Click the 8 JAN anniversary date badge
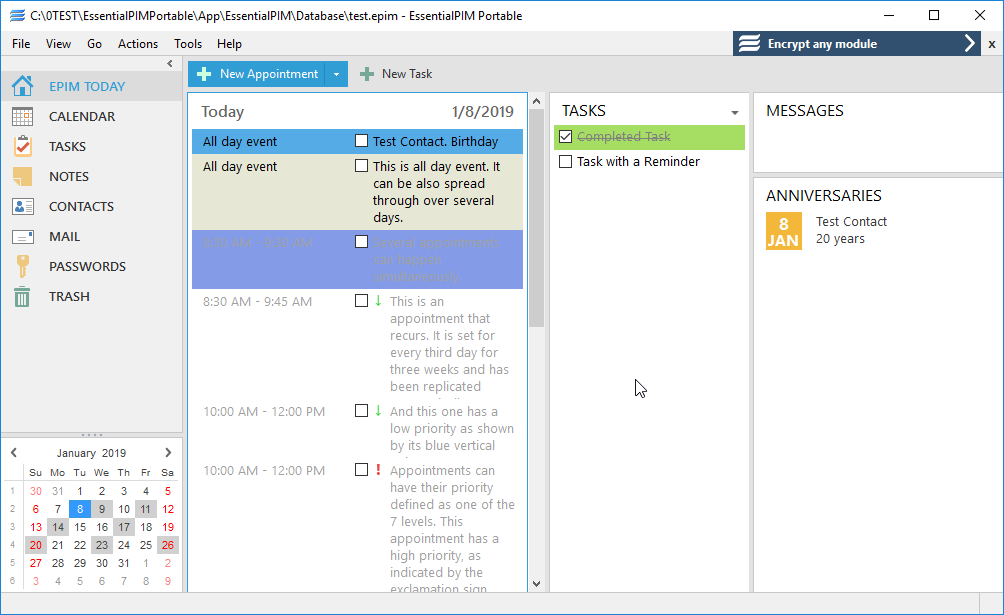The image size is (1004, 615). point(784,231)
